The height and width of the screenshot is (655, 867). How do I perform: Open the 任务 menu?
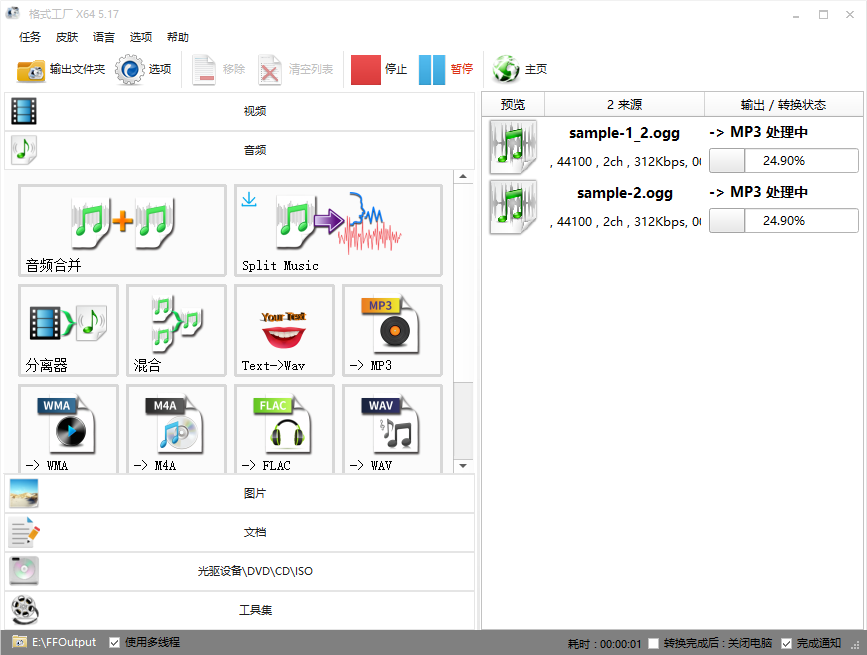30,37
